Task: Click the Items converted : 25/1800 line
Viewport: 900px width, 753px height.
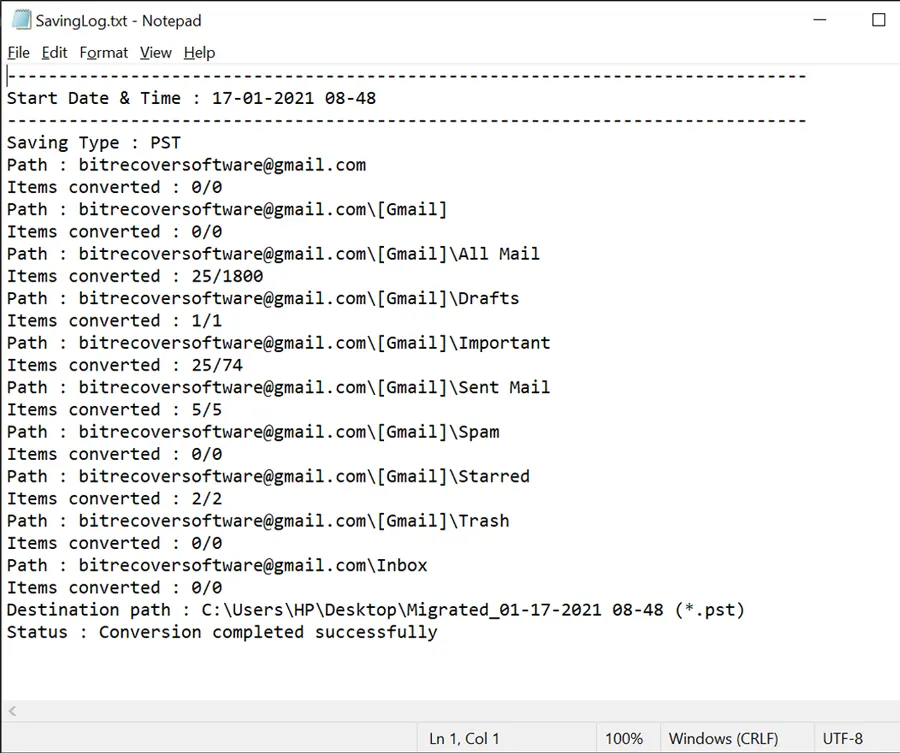Action: [x=135, y=276]
